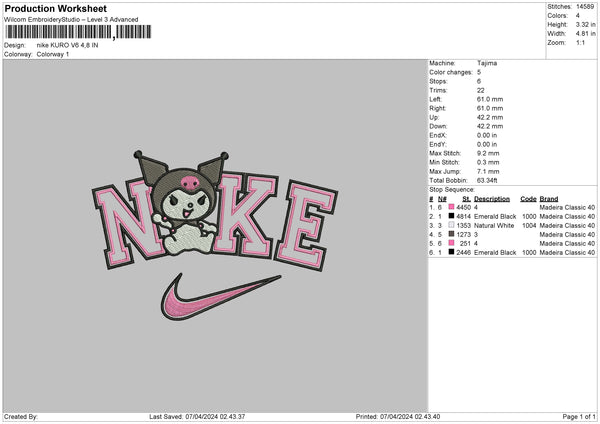Click the Total Bobbin value 63.34ft
This screenshot has height=424, width=600.
point(487,180)
